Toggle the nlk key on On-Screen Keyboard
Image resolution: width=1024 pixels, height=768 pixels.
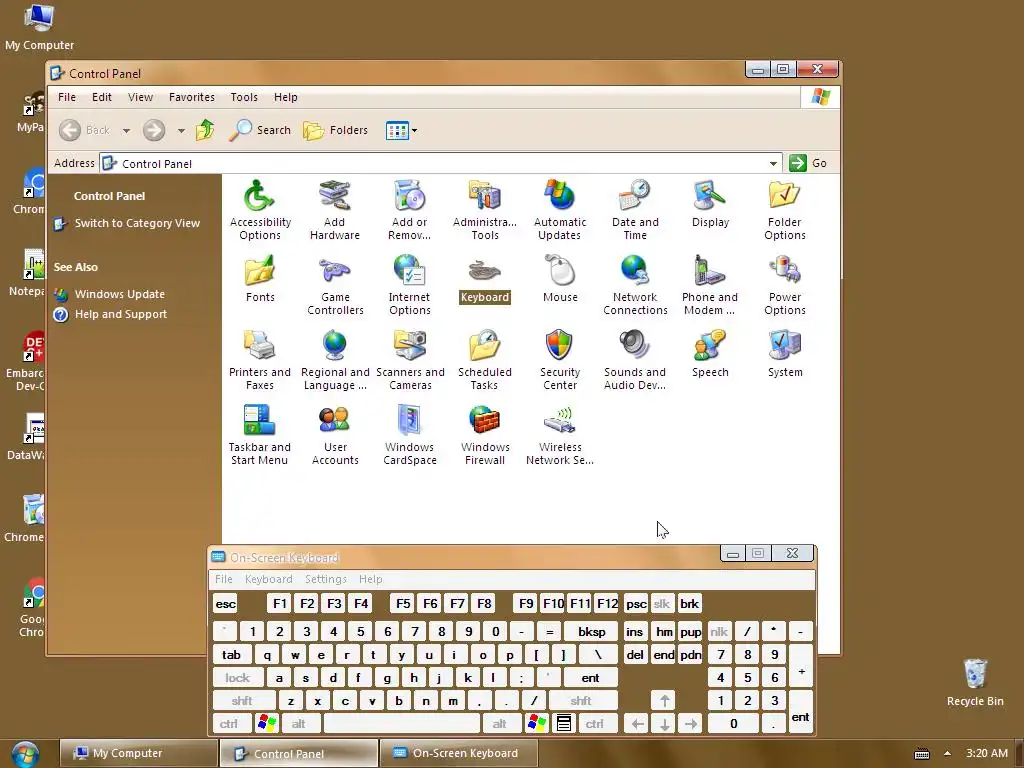[719, 632]
